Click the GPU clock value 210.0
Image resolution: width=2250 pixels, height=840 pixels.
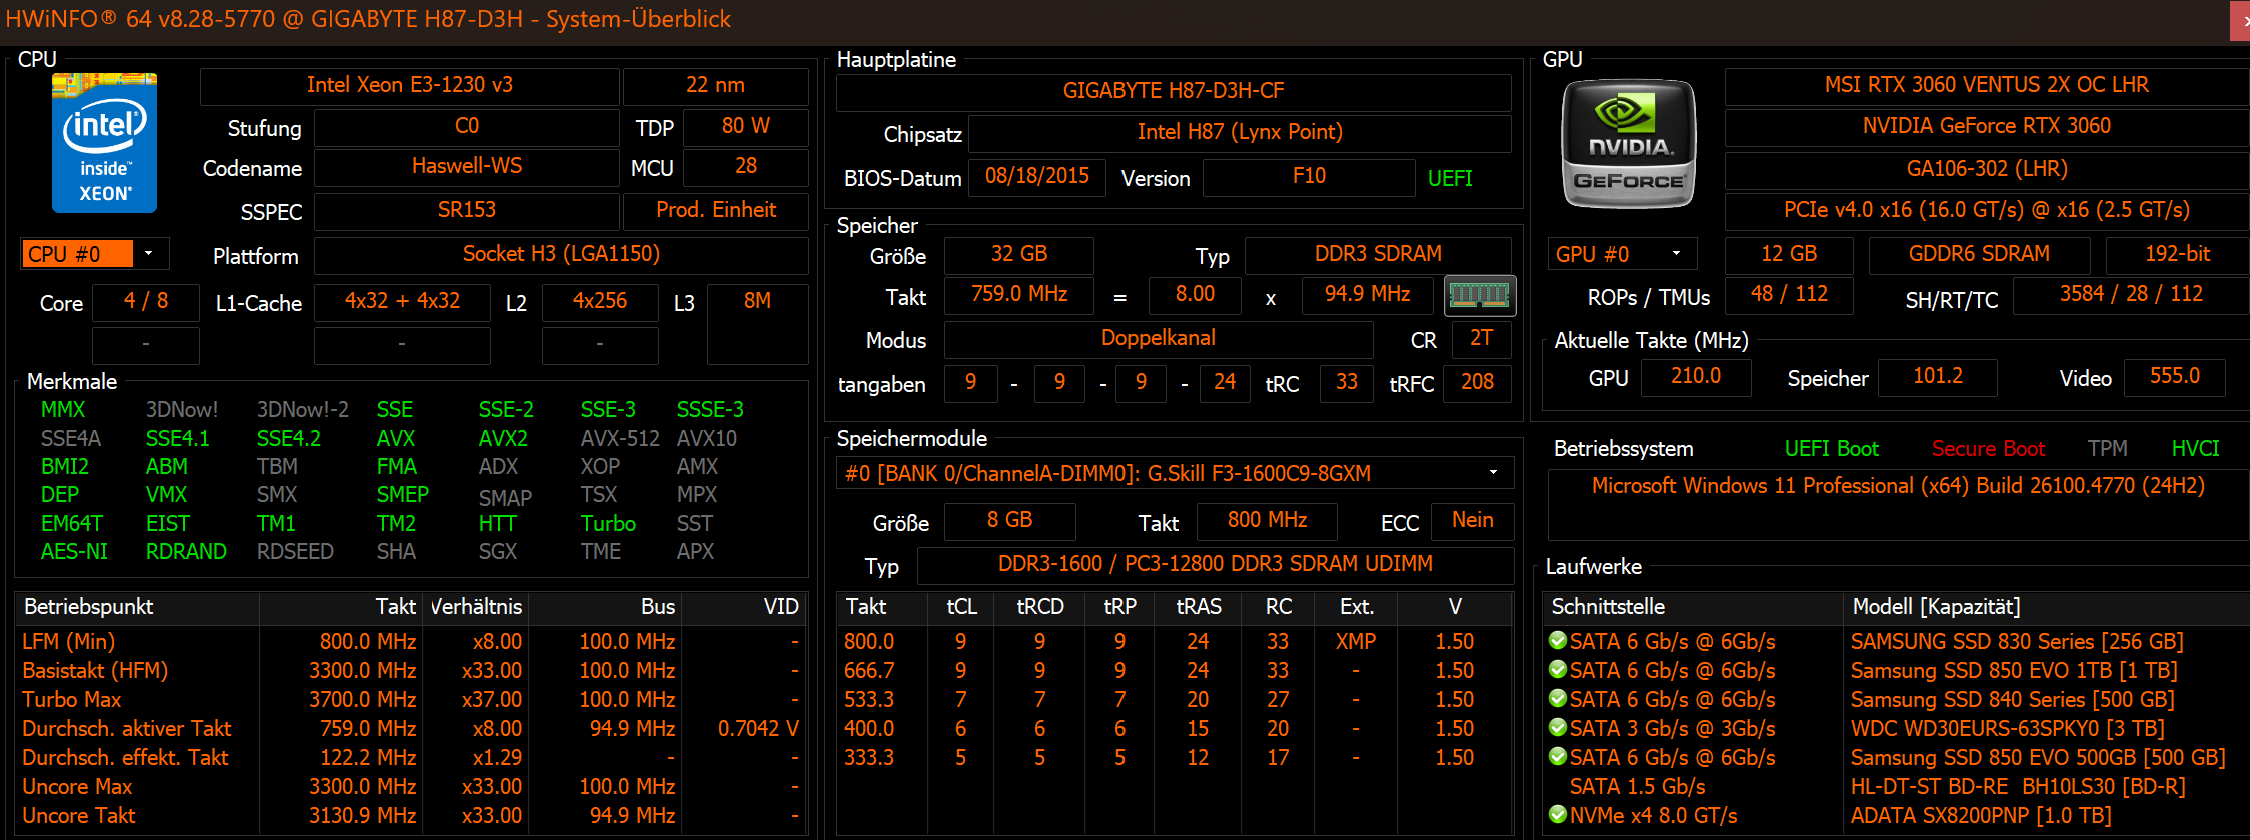[x=1696, y=376]
